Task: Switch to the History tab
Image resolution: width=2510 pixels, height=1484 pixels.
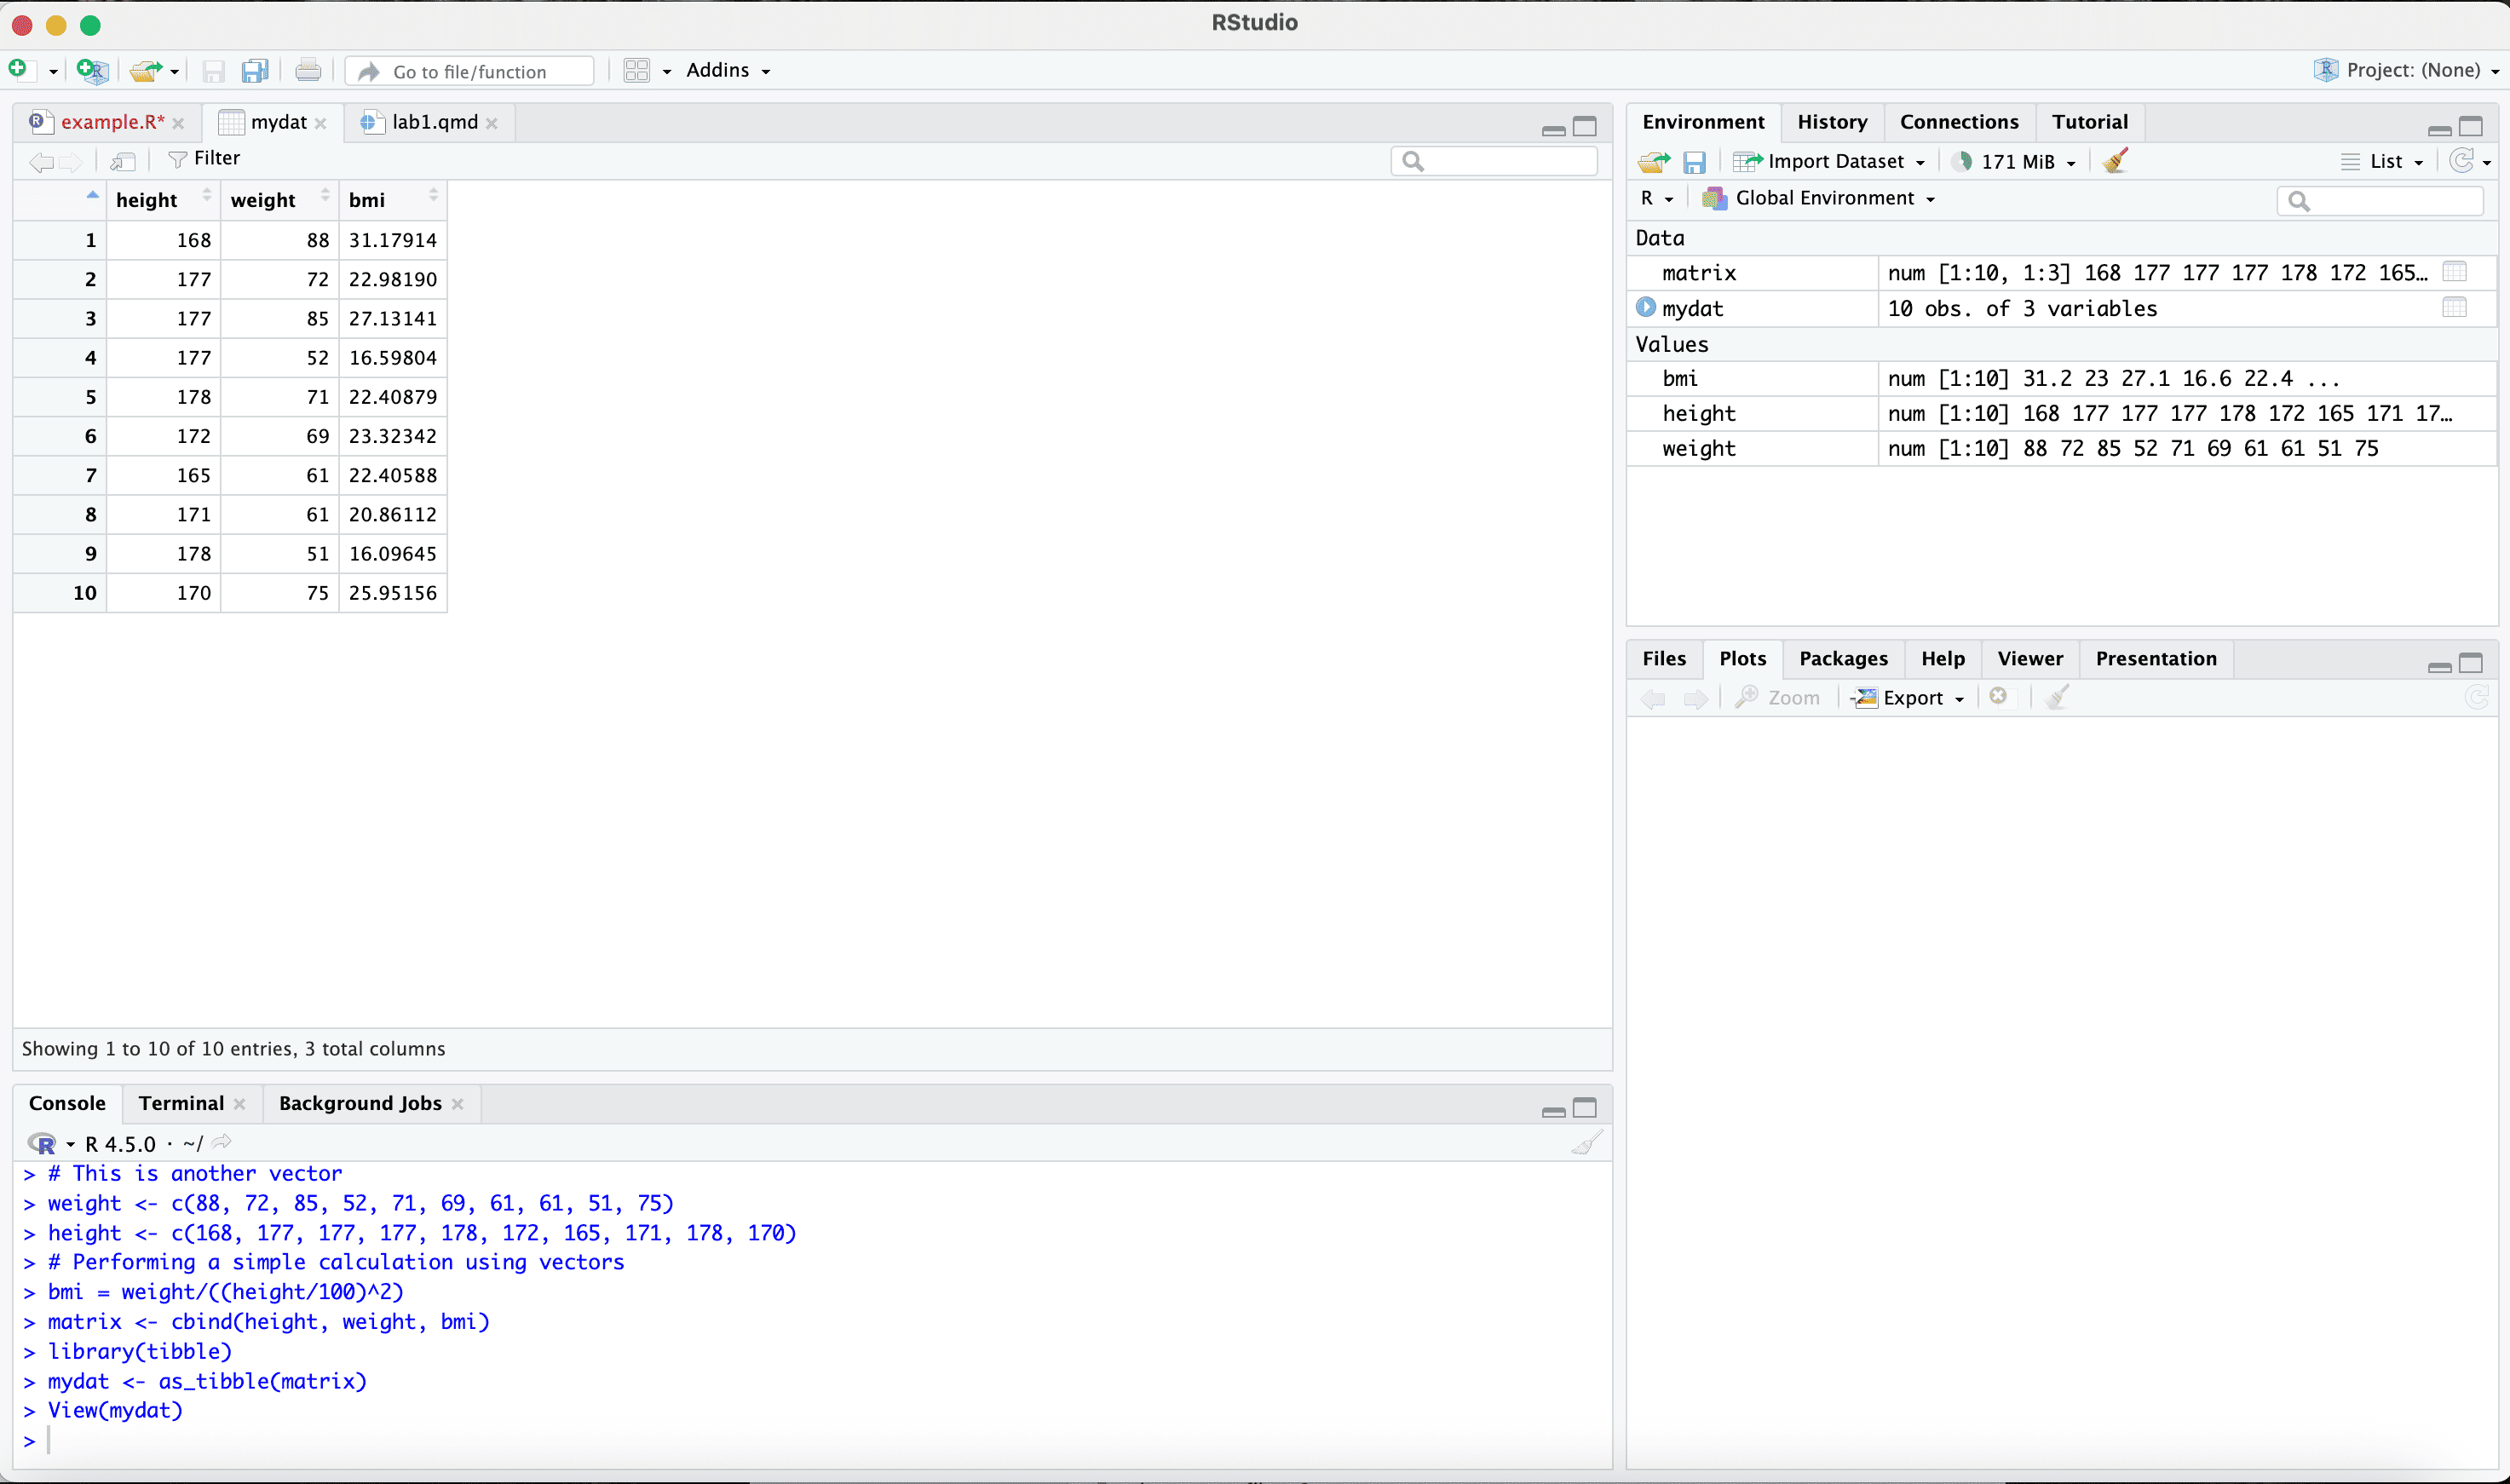Action: pyautogui.click(x=1831, y=122)
